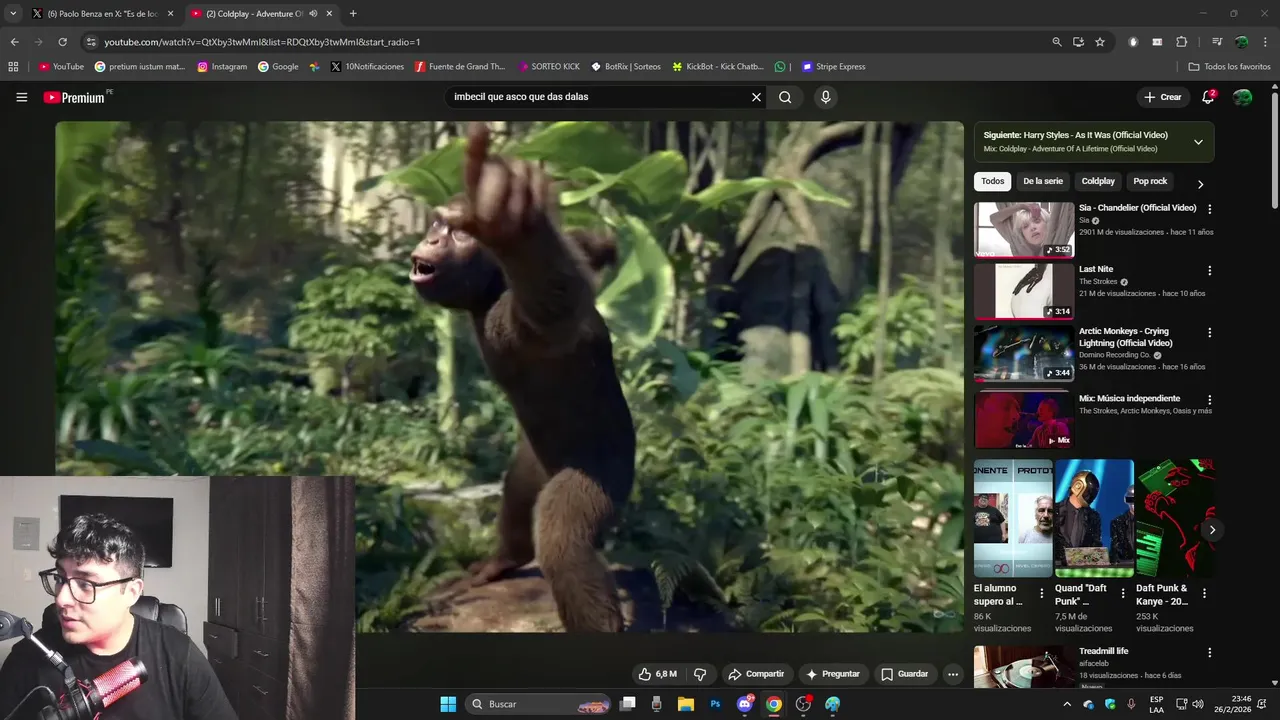Screen dimensions: 1280x720
Task: Open options for Crying Lightning video
Action: coord(1210,332)
